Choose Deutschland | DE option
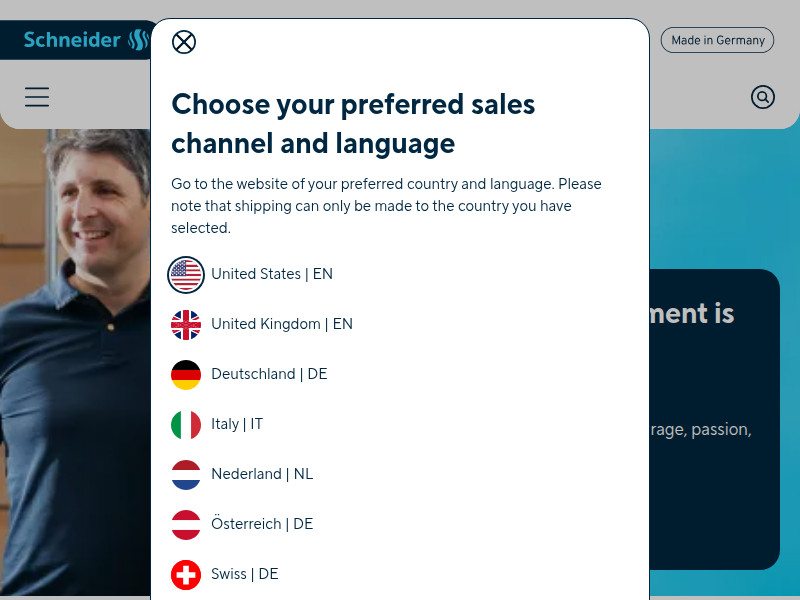Screen dimensions: 800x600 click(269, 374)
